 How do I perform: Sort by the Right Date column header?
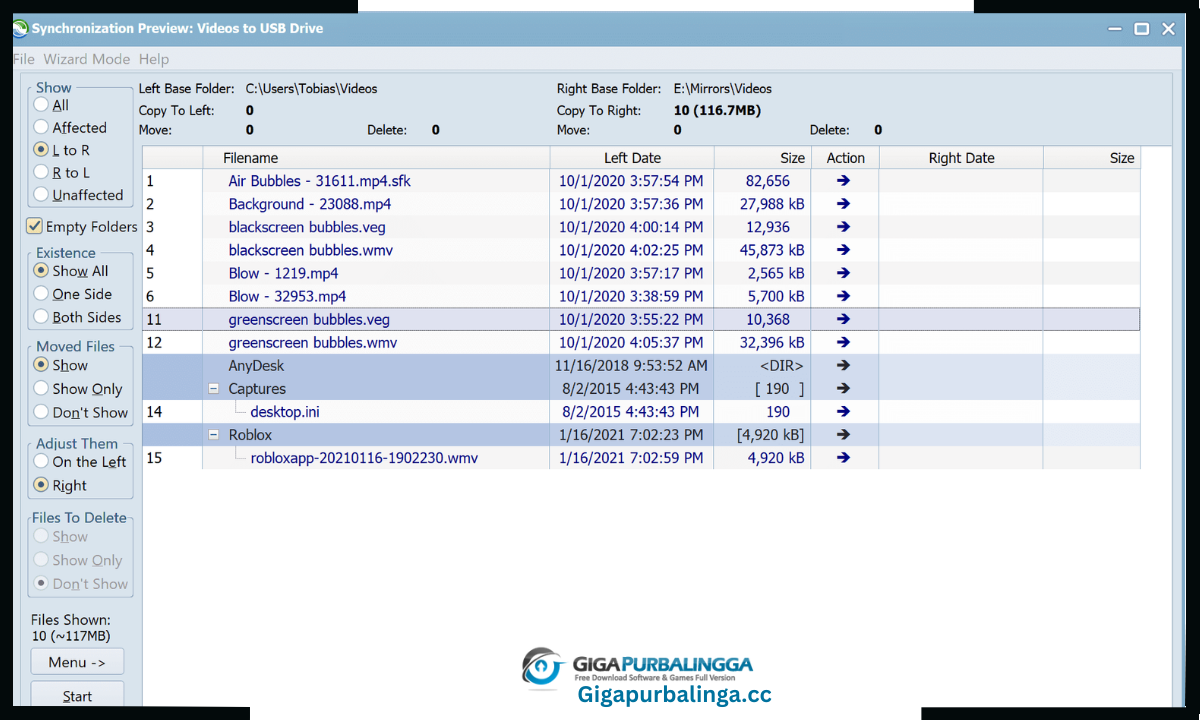(961, 158)
